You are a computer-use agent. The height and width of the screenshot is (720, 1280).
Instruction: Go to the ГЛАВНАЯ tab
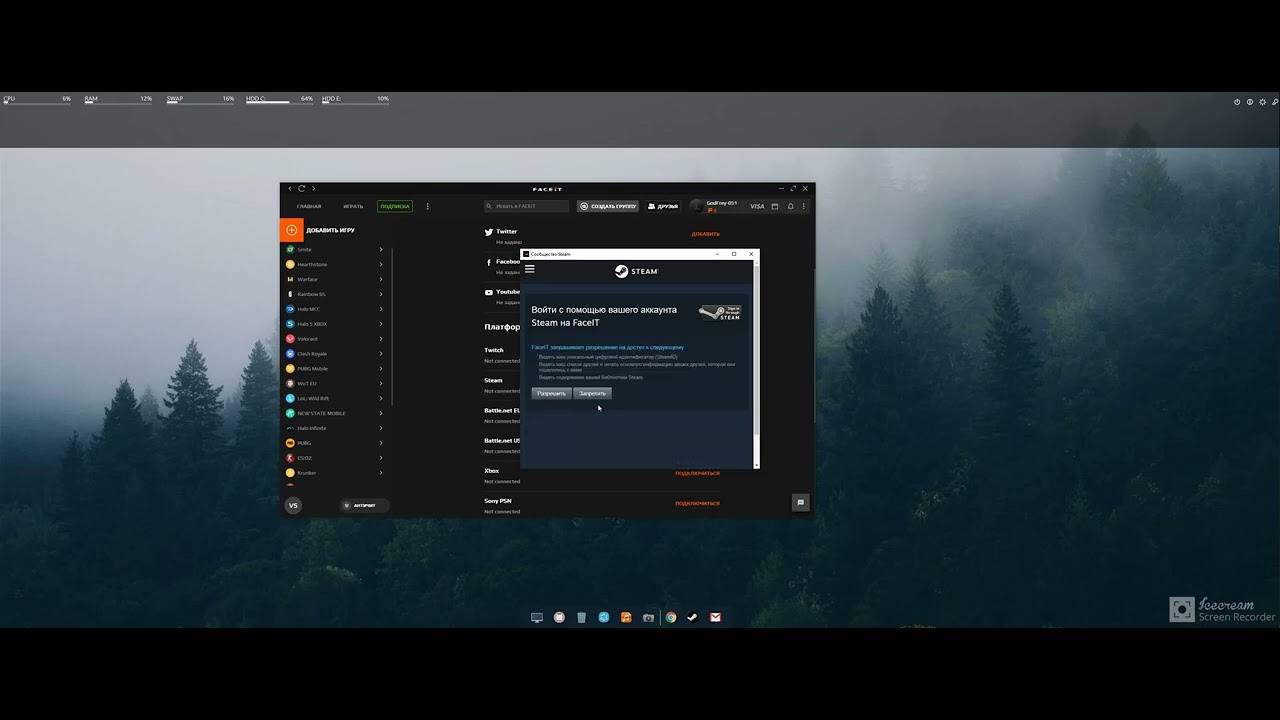pyautogui.click(x=309, y=206)
